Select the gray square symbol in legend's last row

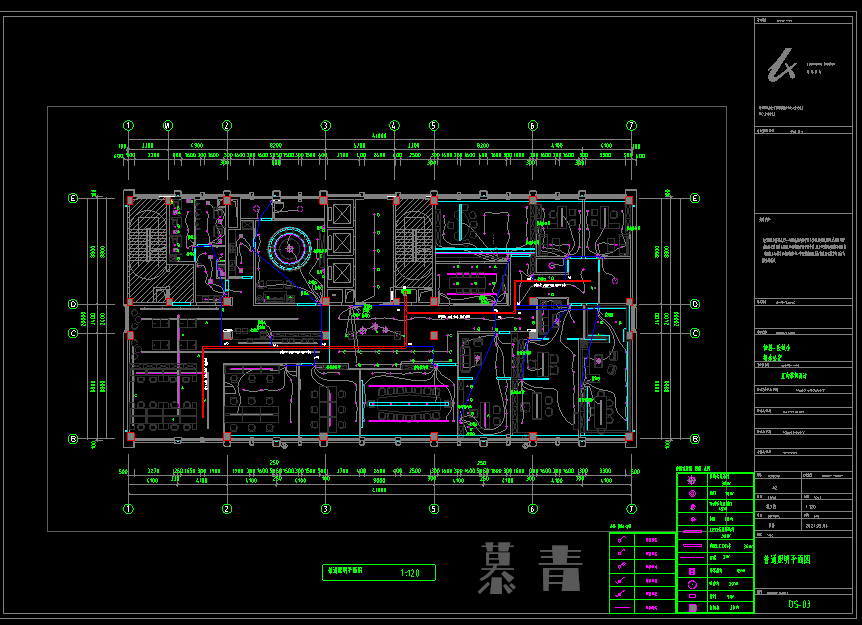pos(691,606)
